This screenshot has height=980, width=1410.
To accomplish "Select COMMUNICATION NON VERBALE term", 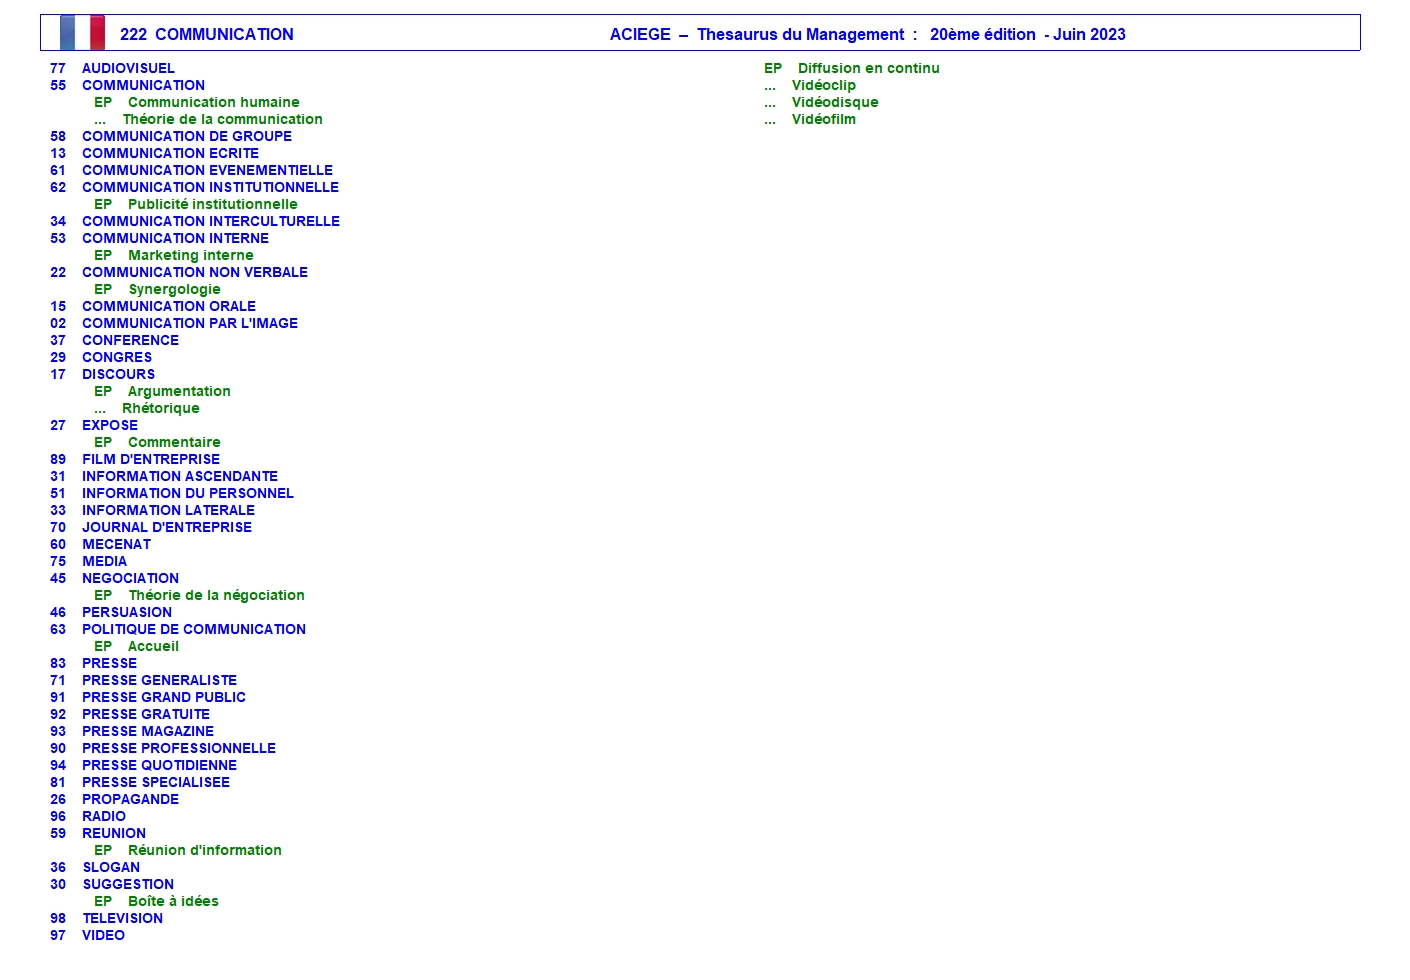I will pos(195,272).
